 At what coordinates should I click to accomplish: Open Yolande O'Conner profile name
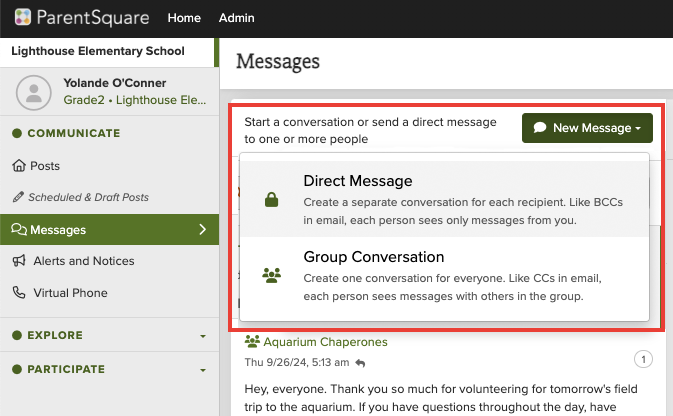(x=115, y=83)
